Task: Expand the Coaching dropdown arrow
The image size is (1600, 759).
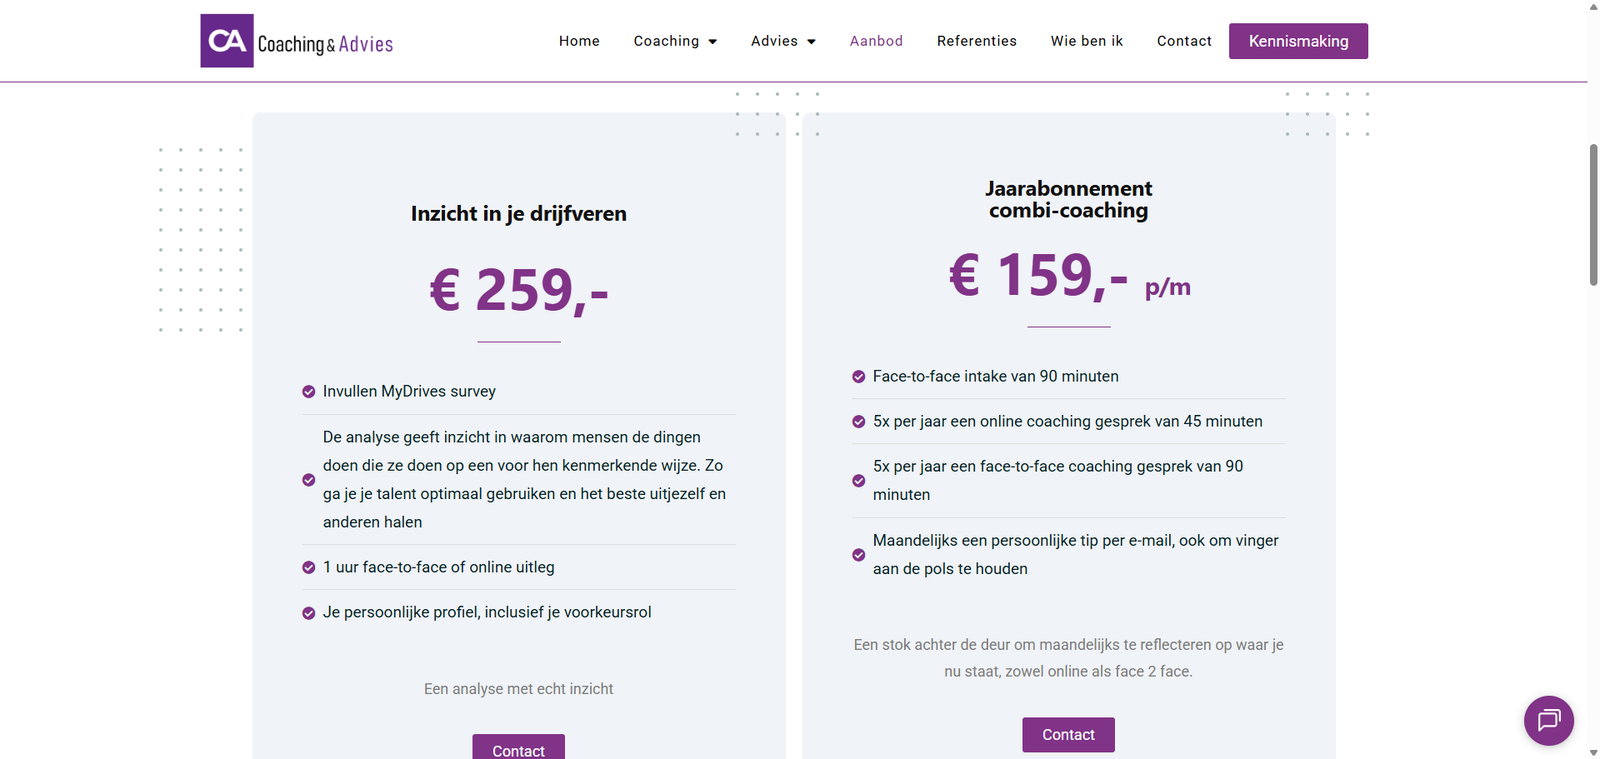Action: tap(713, 42)
